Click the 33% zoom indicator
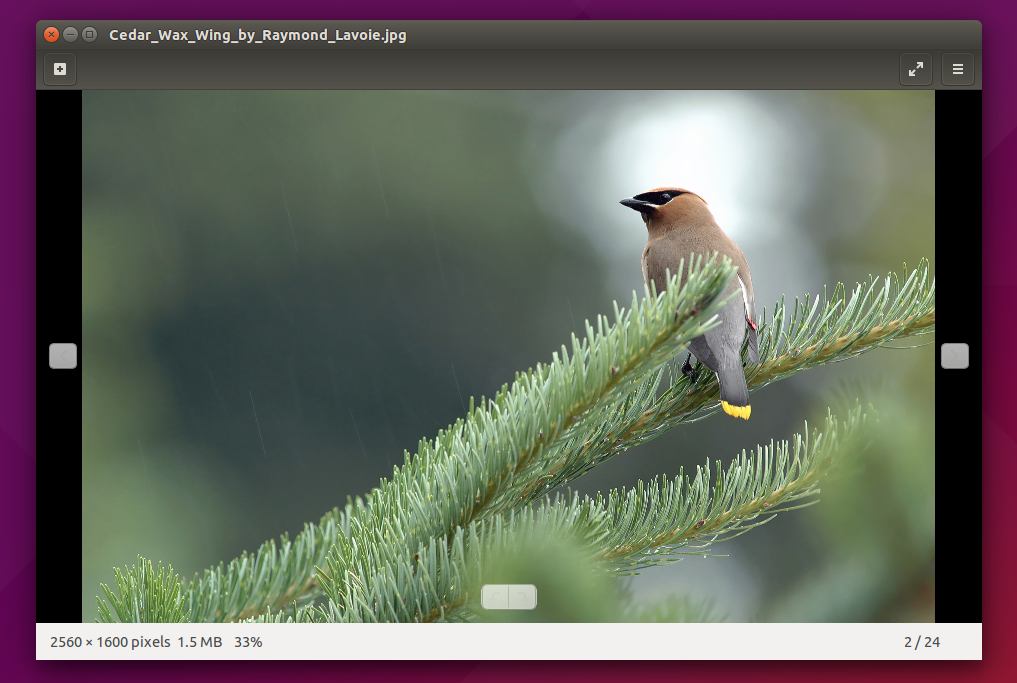The height and width of the screenshot is (683, 1017). click(250, 642)
